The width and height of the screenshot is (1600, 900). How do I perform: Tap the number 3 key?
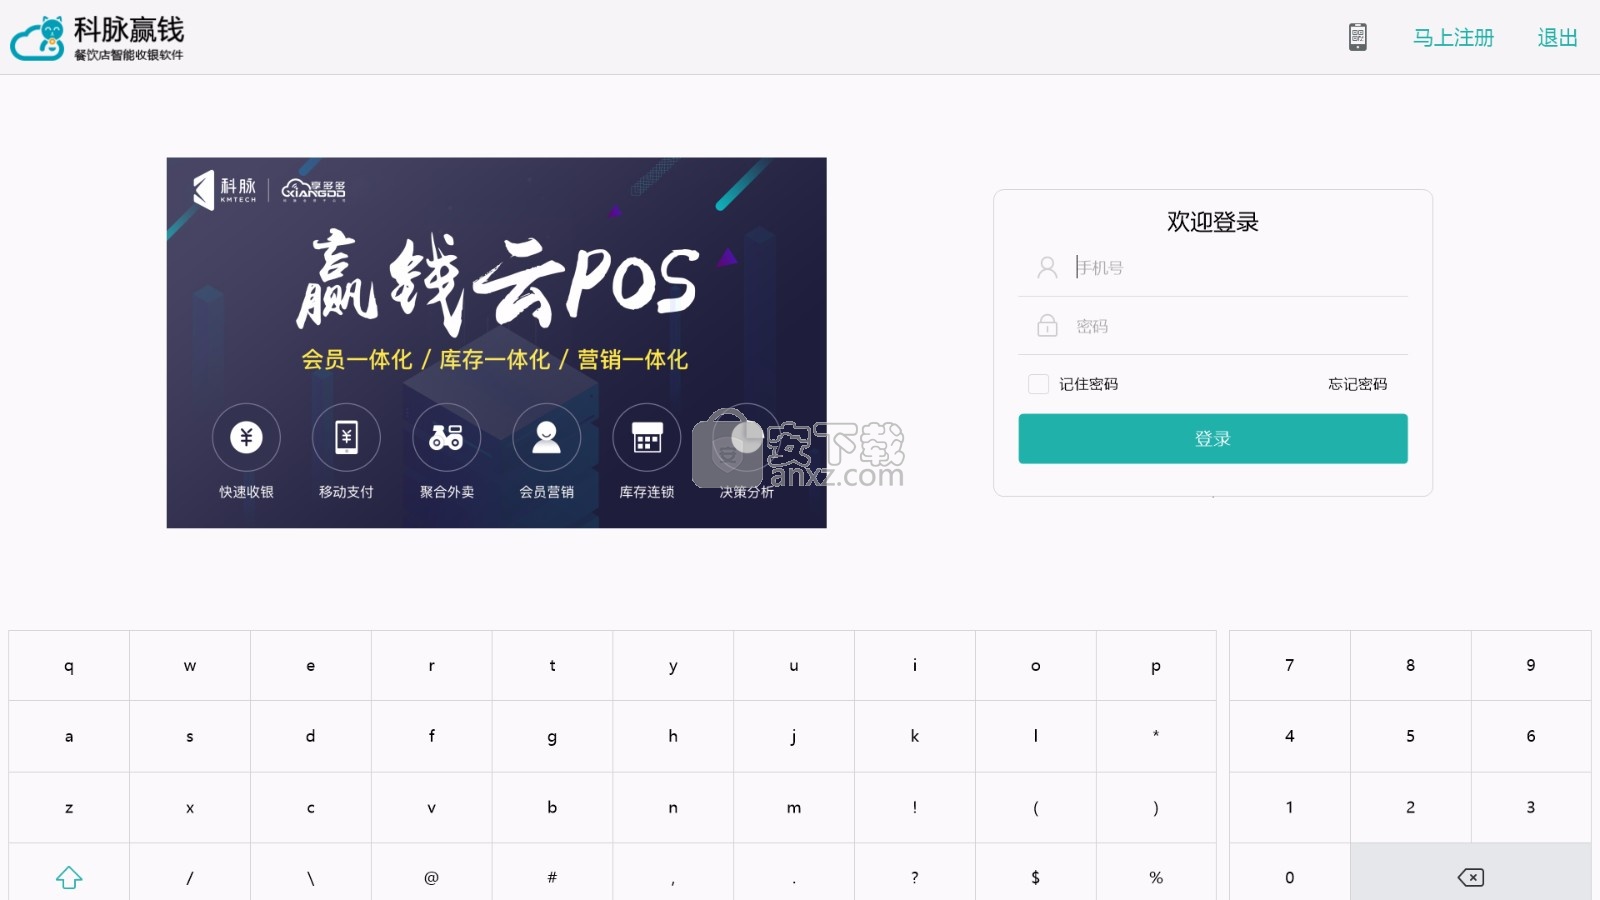click(1531, 807)
